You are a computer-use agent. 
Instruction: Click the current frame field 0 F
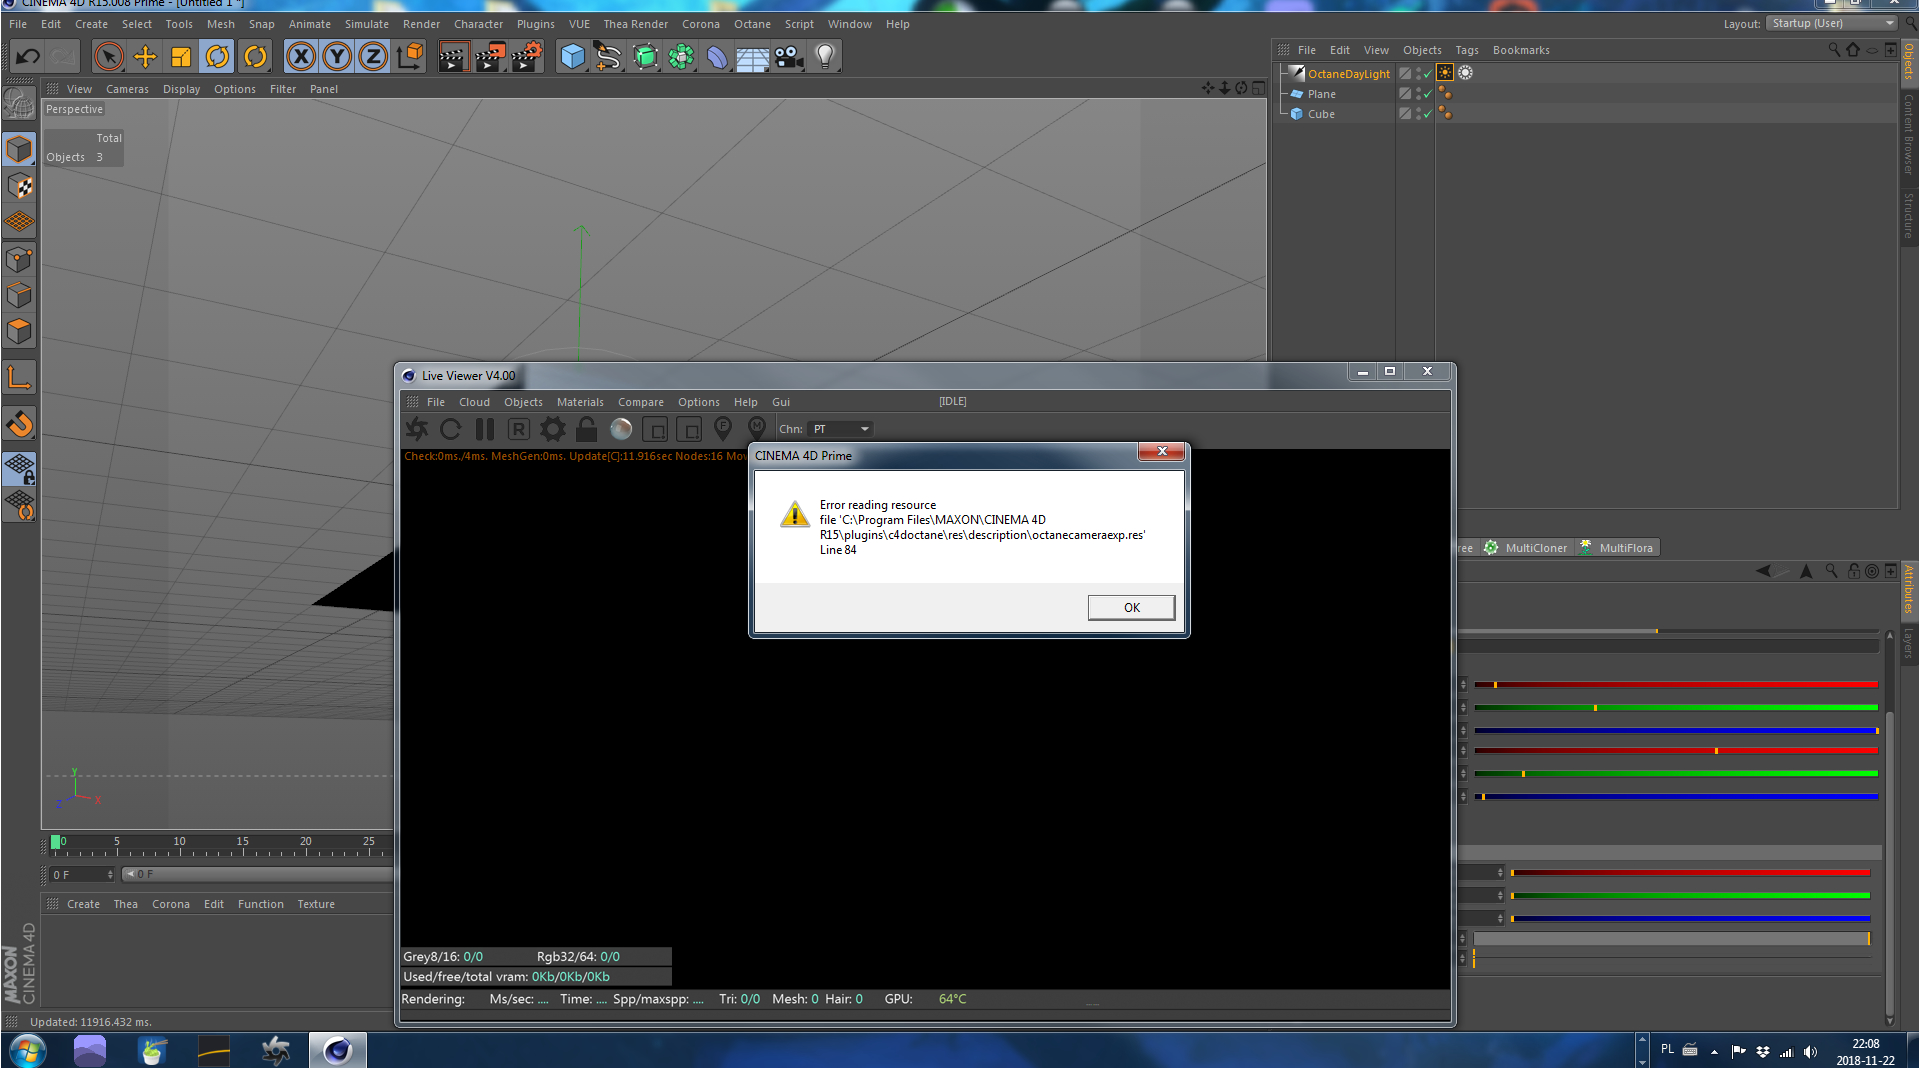(82, 875)
